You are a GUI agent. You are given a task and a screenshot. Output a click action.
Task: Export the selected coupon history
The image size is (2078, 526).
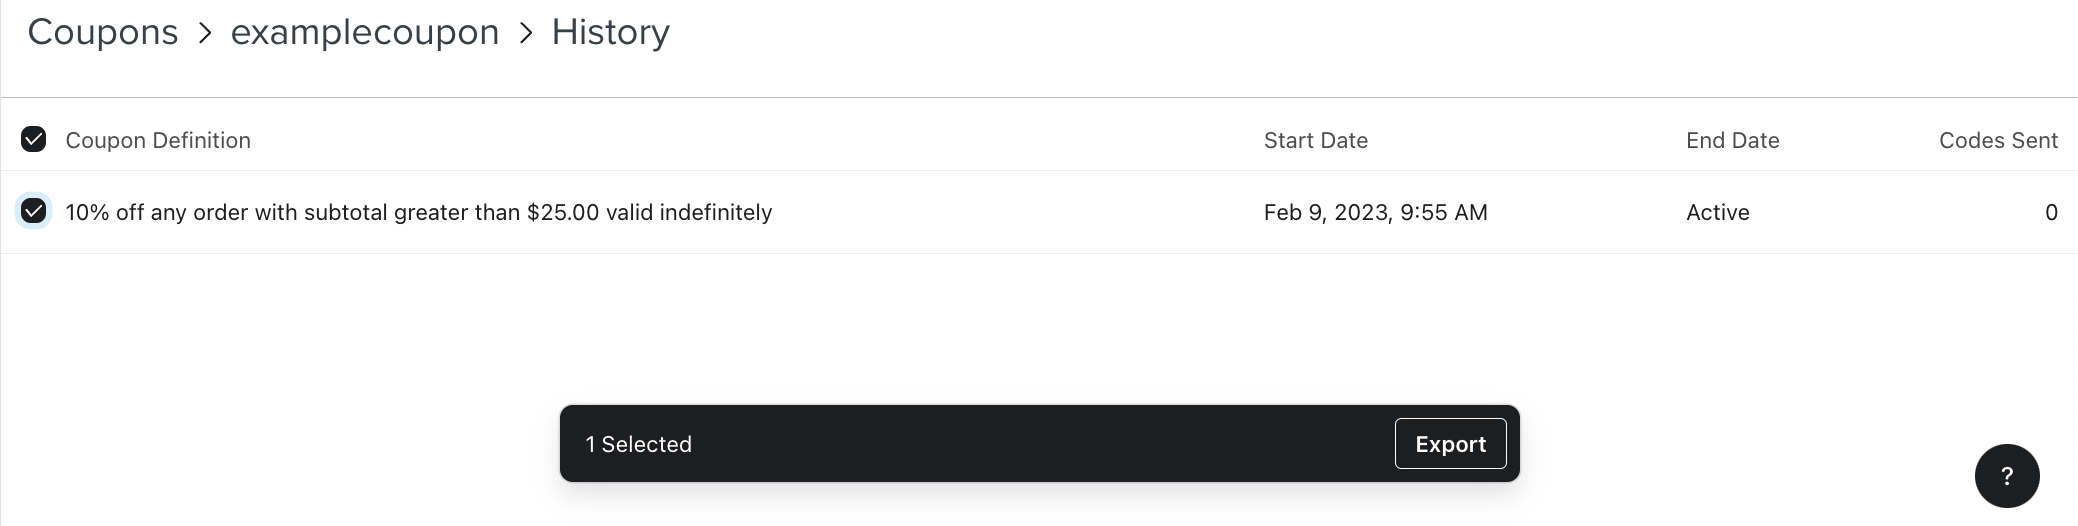tap(1450, 444)
